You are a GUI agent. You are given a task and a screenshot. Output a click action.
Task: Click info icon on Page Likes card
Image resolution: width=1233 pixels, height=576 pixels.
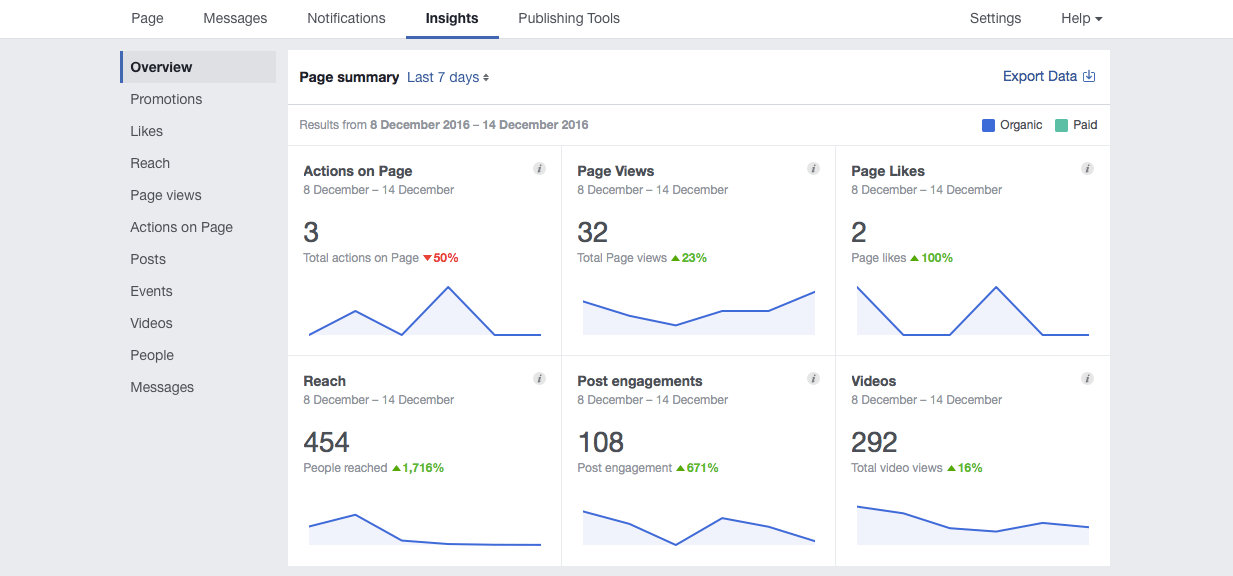pos(1088,169)
